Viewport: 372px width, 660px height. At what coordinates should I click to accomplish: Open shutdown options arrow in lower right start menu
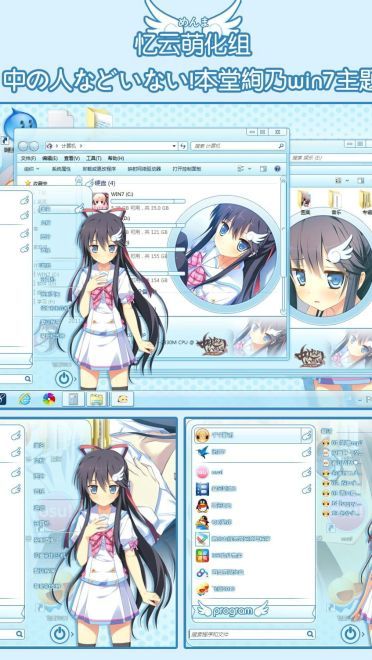[x=362, y=634]
